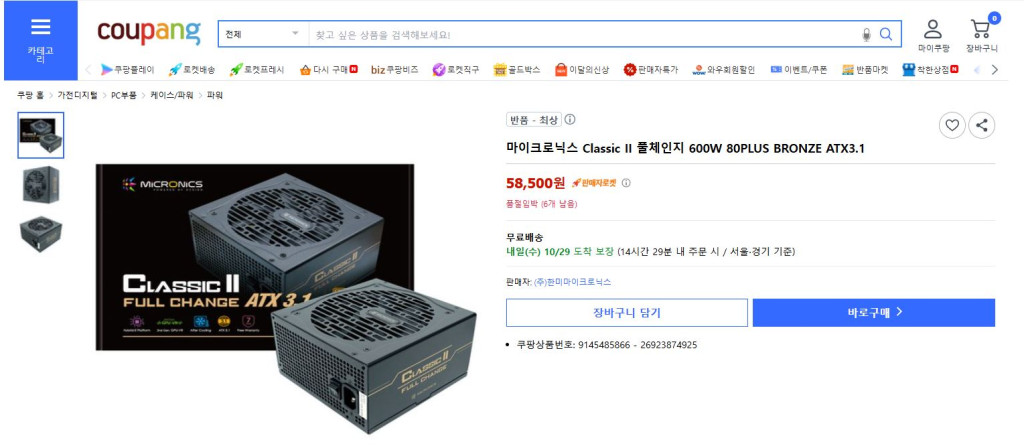Click the microphone voice search icon
1024x448 pixels.
(x=867, y=35)
